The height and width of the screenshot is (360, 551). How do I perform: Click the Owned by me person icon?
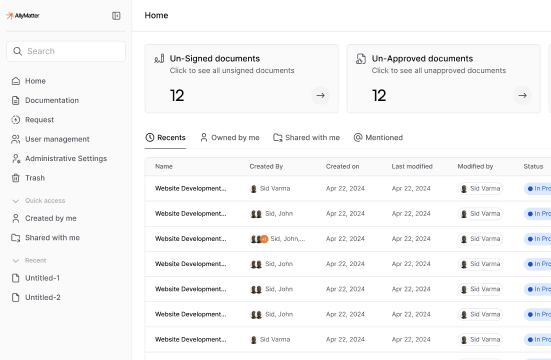coord(204,137)
